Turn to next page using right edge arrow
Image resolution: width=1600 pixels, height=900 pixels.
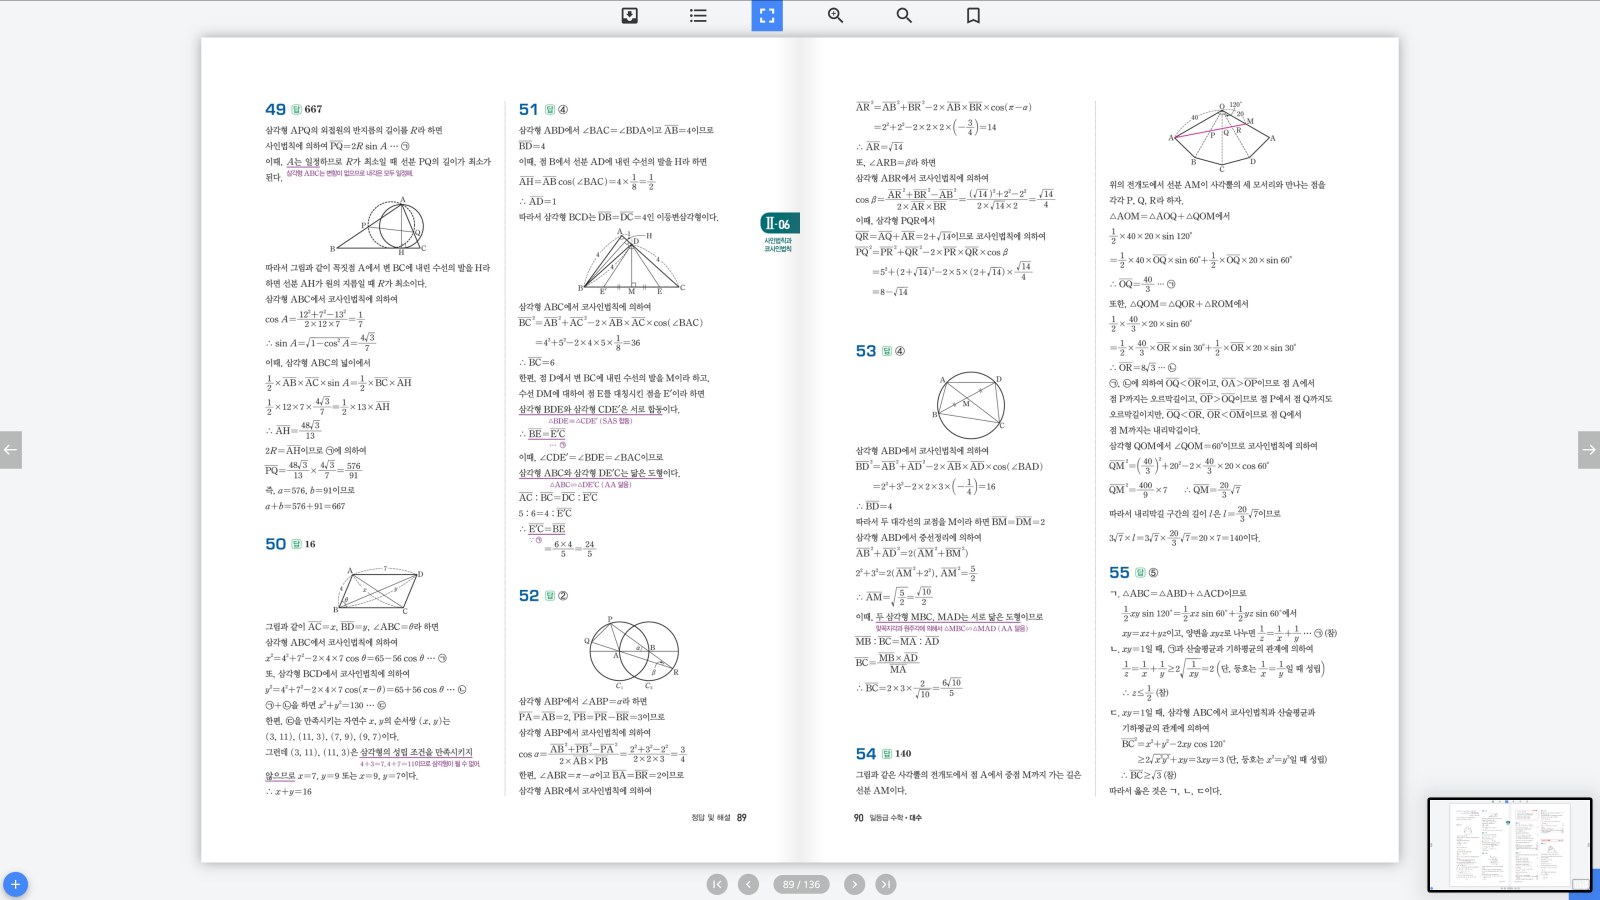point(1588,450)
